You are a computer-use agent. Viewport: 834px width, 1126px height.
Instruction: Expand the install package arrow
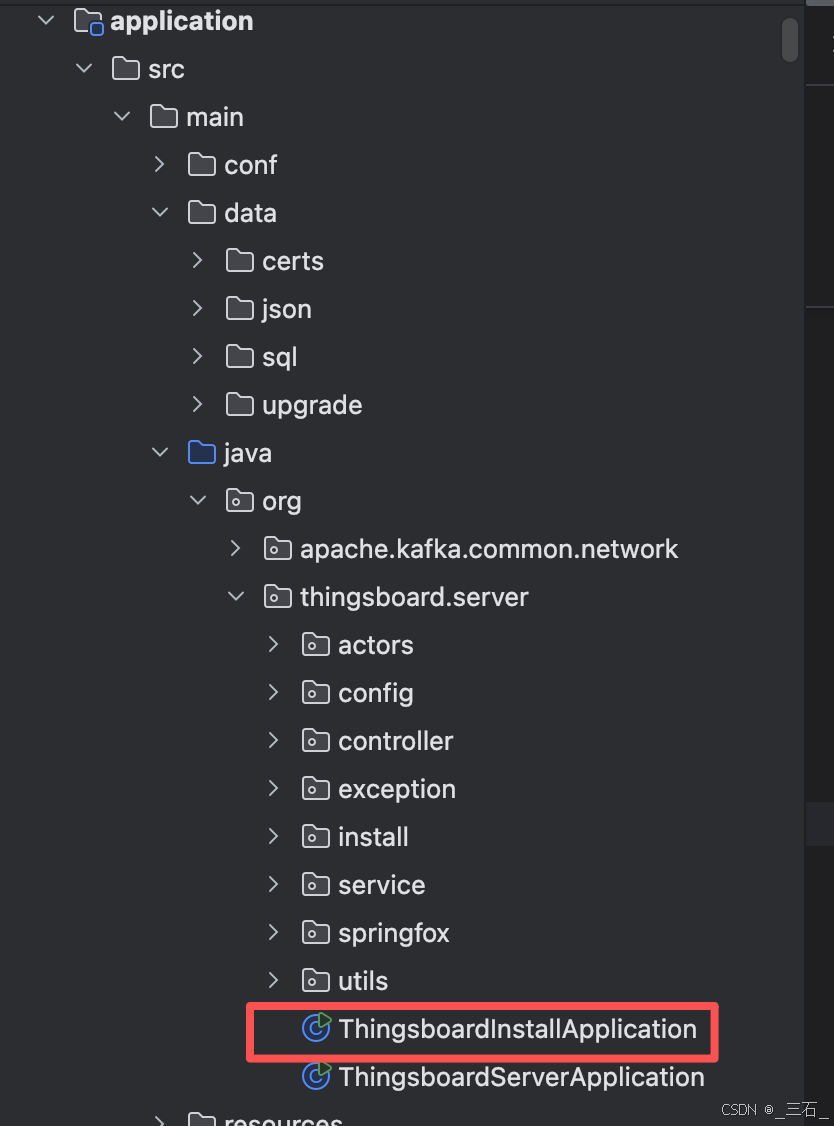coord(274,836)
